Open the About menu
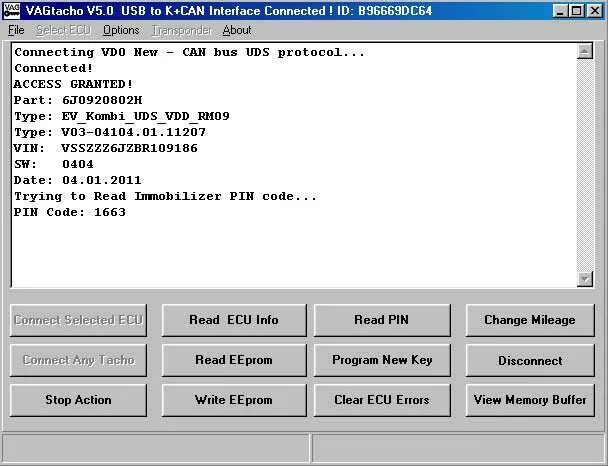This screenshot has height=466, width=608. coord(237,30)
